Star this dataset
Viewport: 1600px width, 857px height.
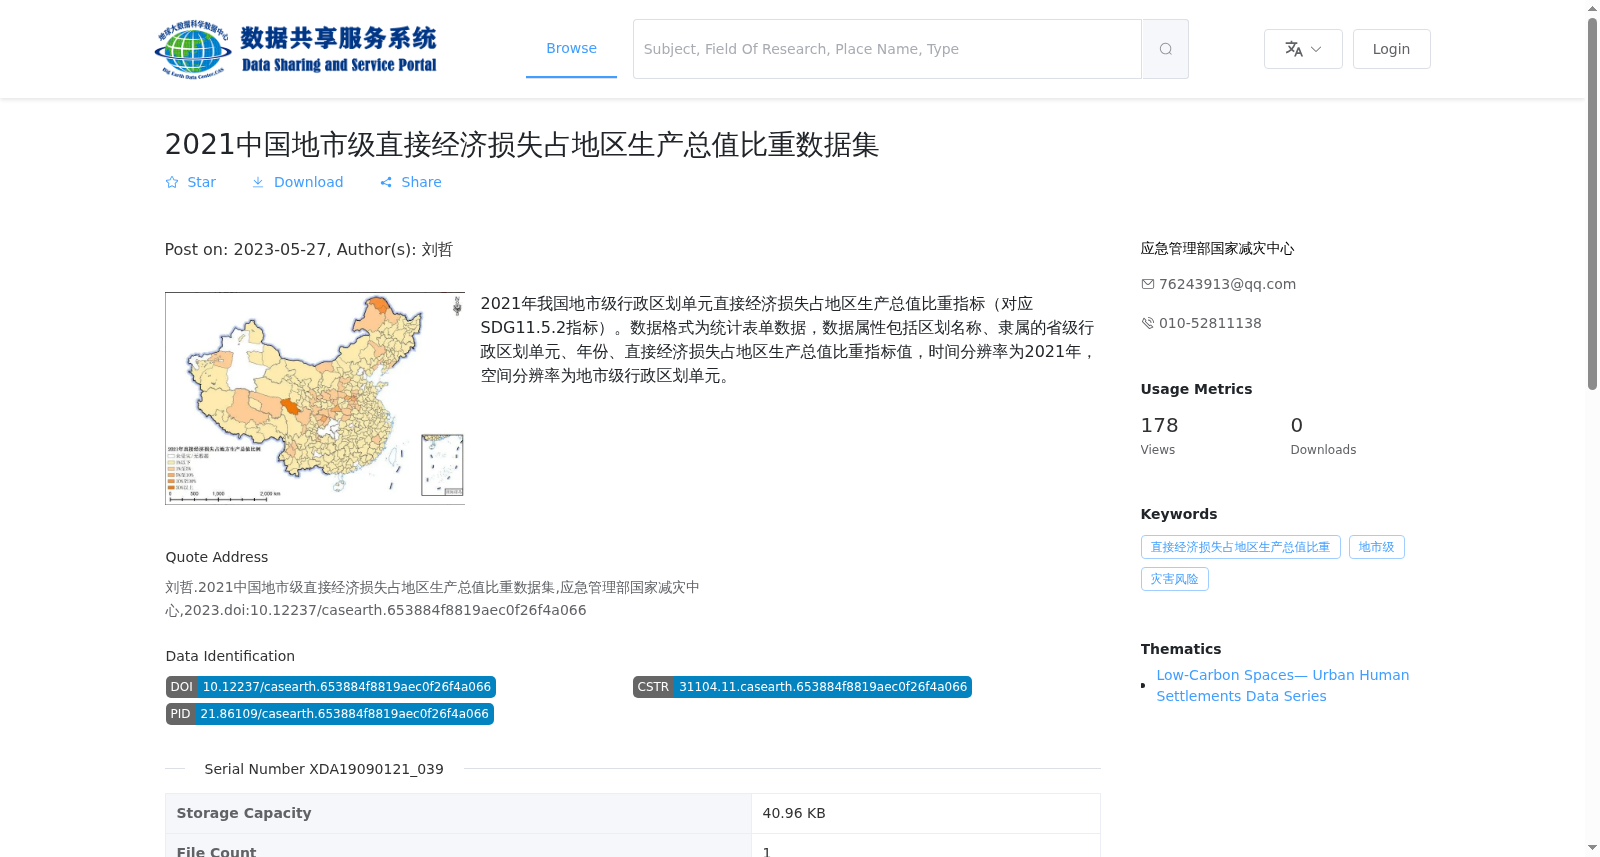click(x=191, y=182)
